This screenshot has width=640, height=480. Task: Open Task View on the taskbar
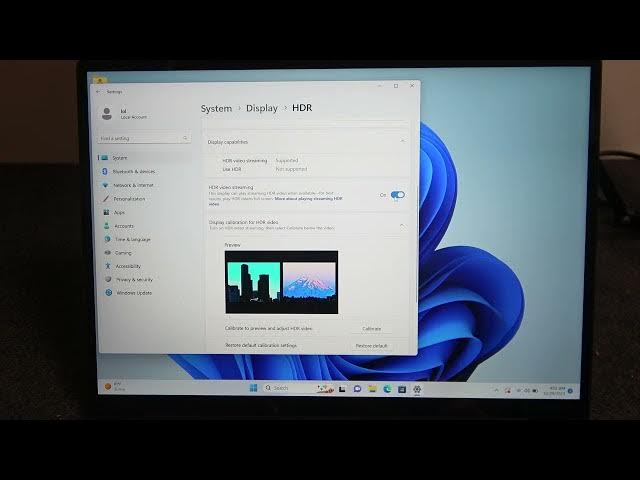point(342,389)
